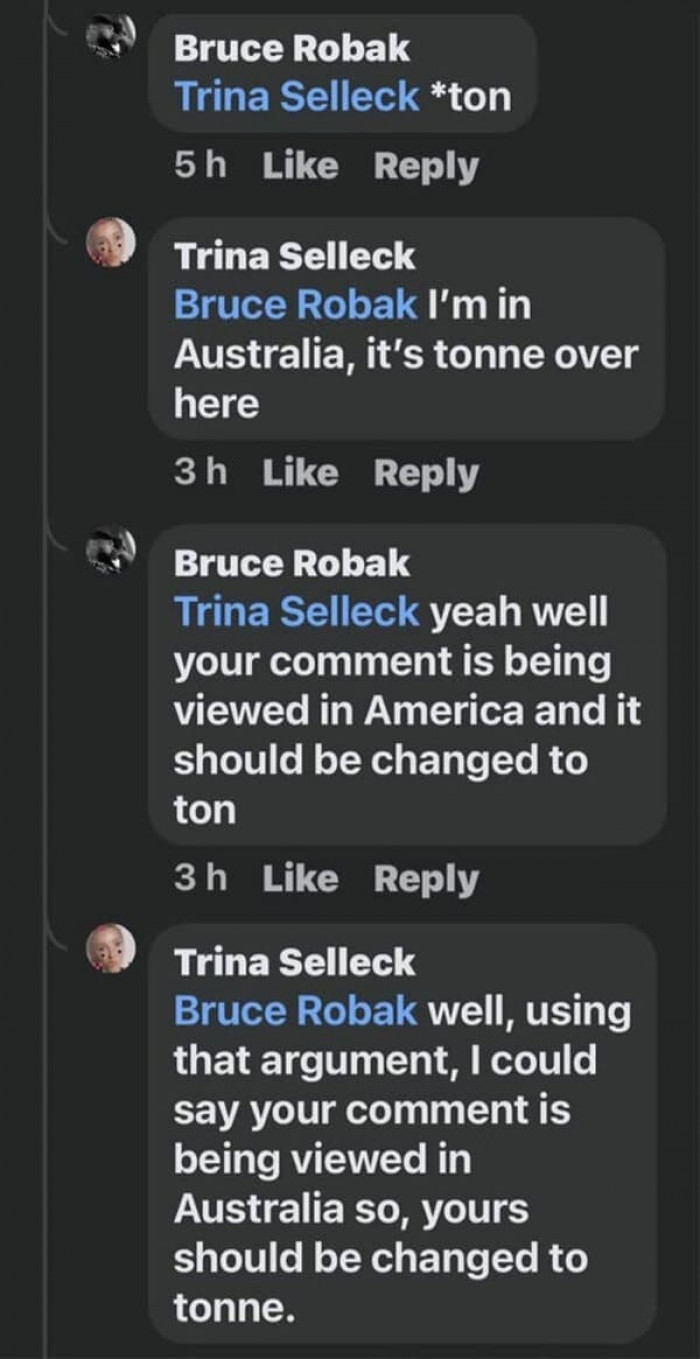Viewport: 700px width, 1359px height.
Task: Click Bruce Robak's avatar beside the "*ton" comment
Action: (x=110, y=39)
